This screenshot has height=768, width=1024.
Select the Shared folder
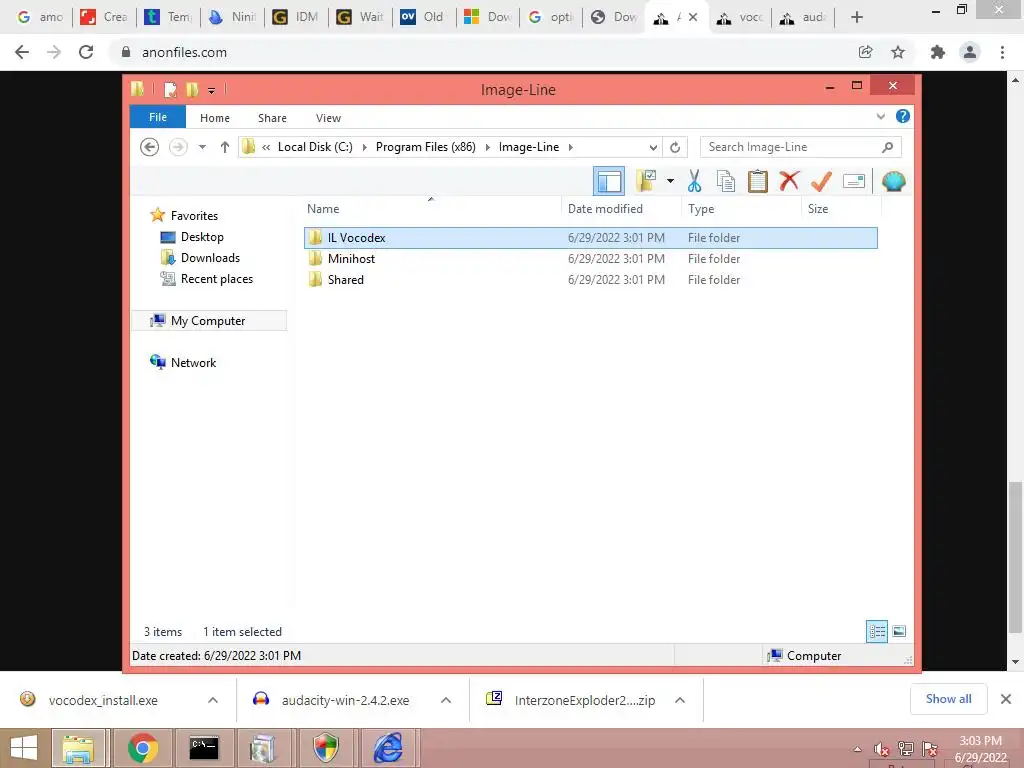click(x=590, y=280)
